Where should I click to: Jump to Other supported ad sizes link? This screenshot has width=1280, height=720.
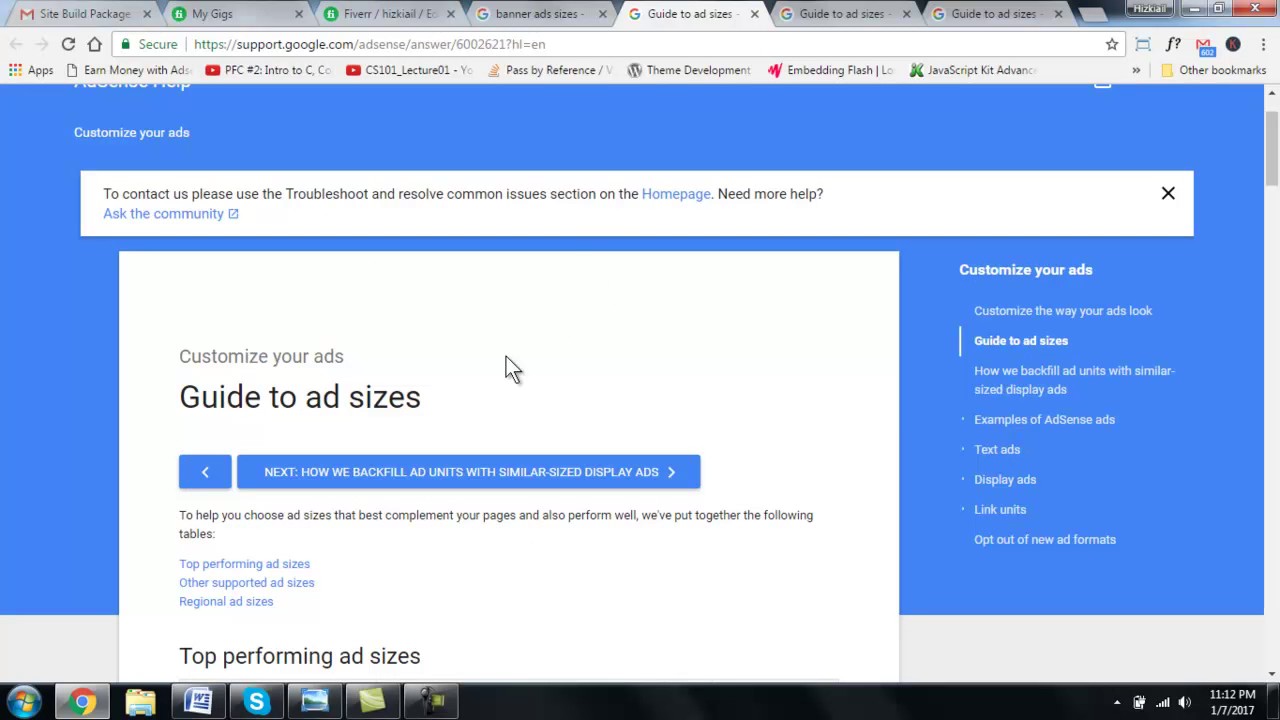coord(246,583)
